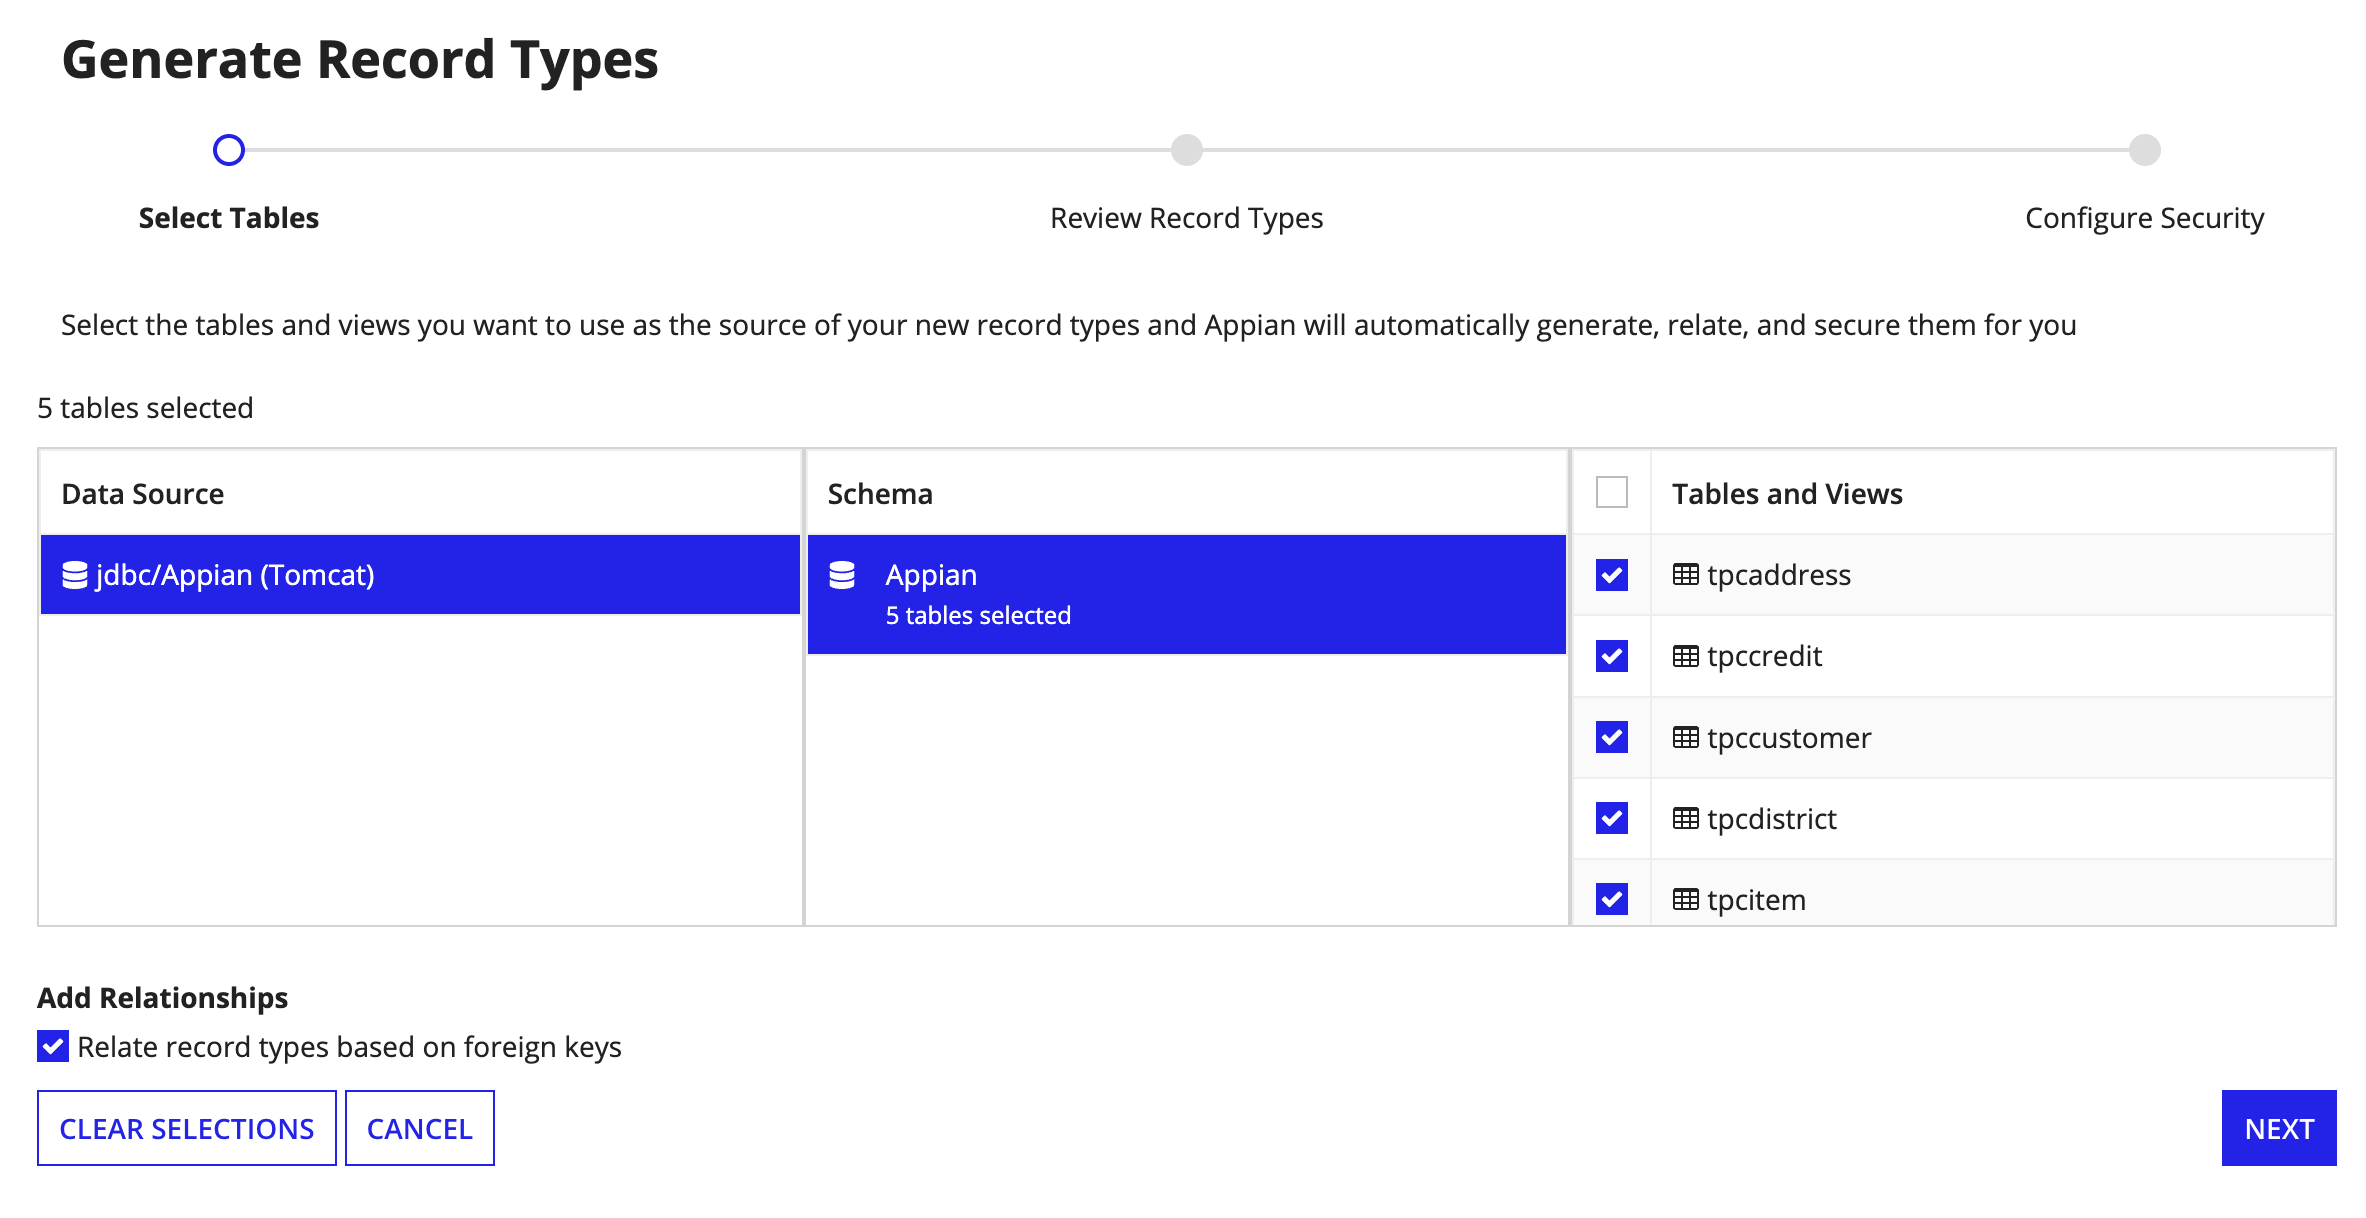Toggle the select-all Tables and Views checkbox

(1612, 492)
